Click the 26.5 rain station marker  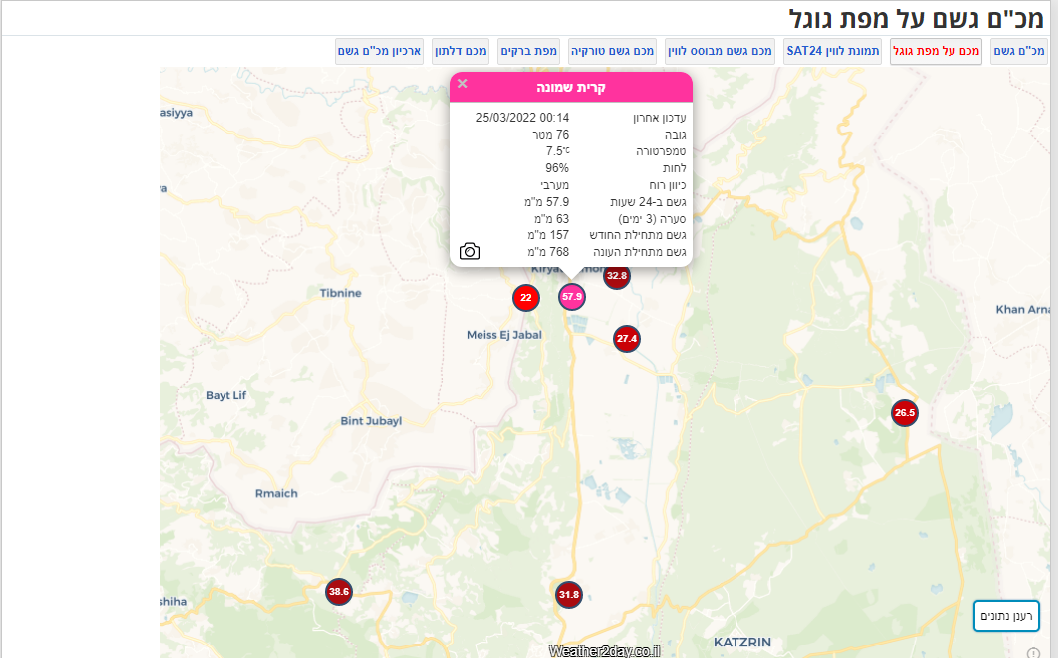pos(905,412)
